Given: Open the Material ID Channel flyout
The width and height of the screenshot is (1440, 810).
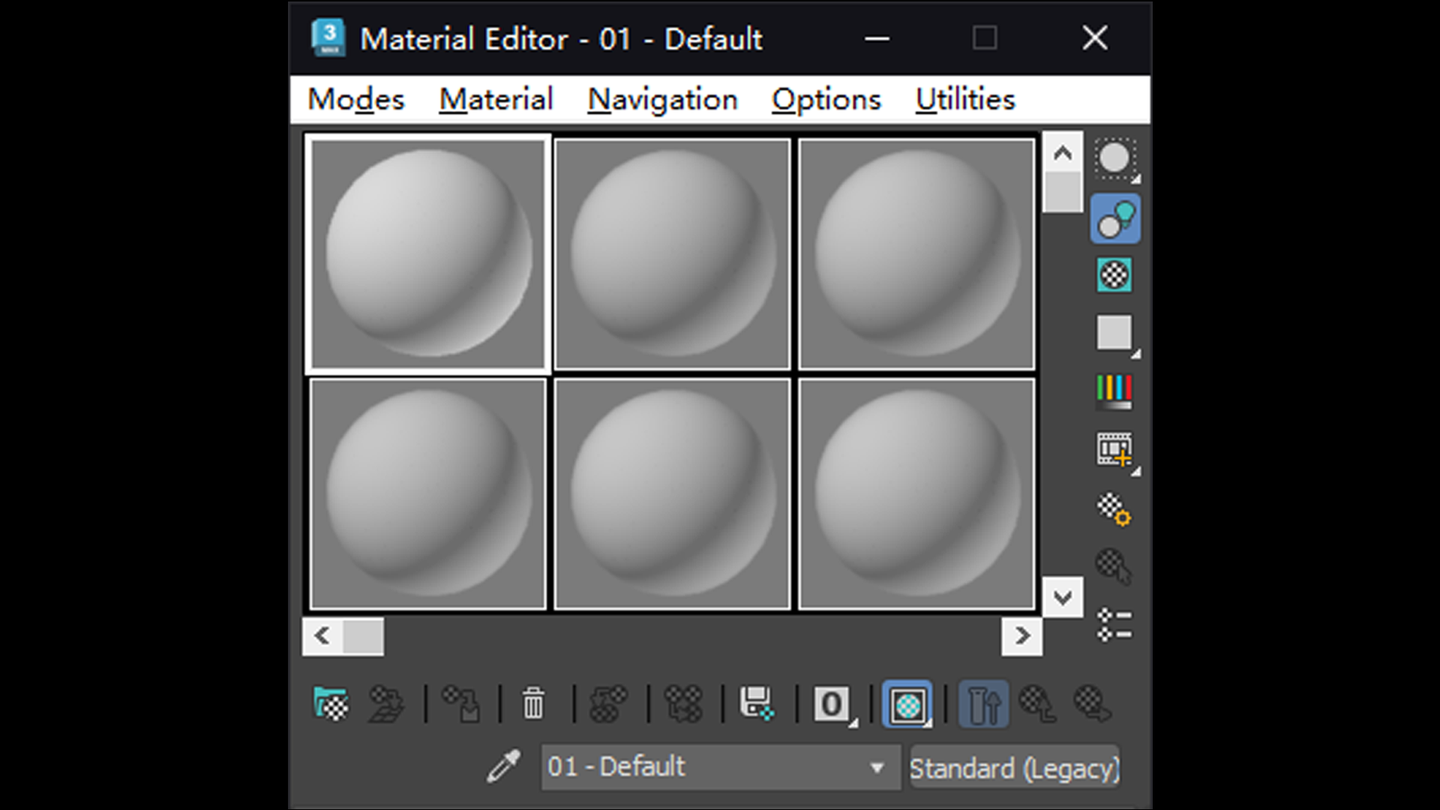Looking at the screenshot, I should (833, 703).
